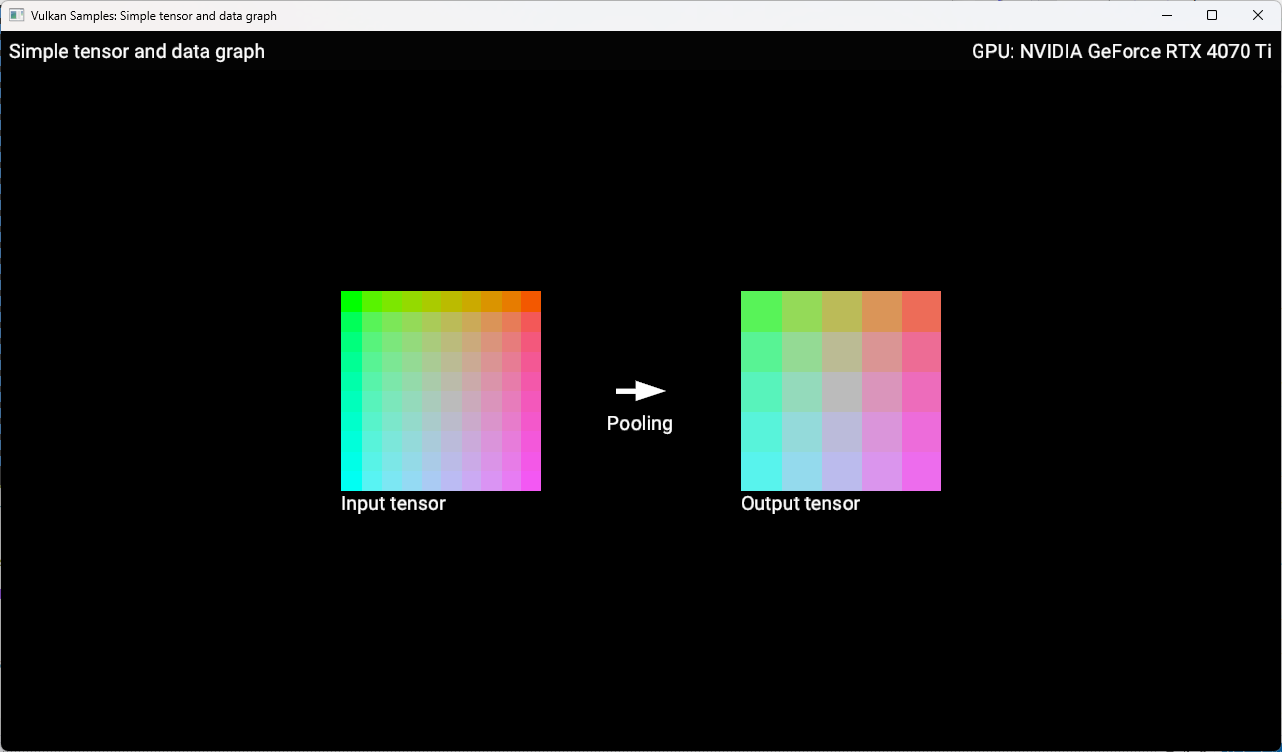Viewport: 1282px width, 752px height.
Task: Click the Vulkan Samples app icon in title bar
Action: (16, 16)
